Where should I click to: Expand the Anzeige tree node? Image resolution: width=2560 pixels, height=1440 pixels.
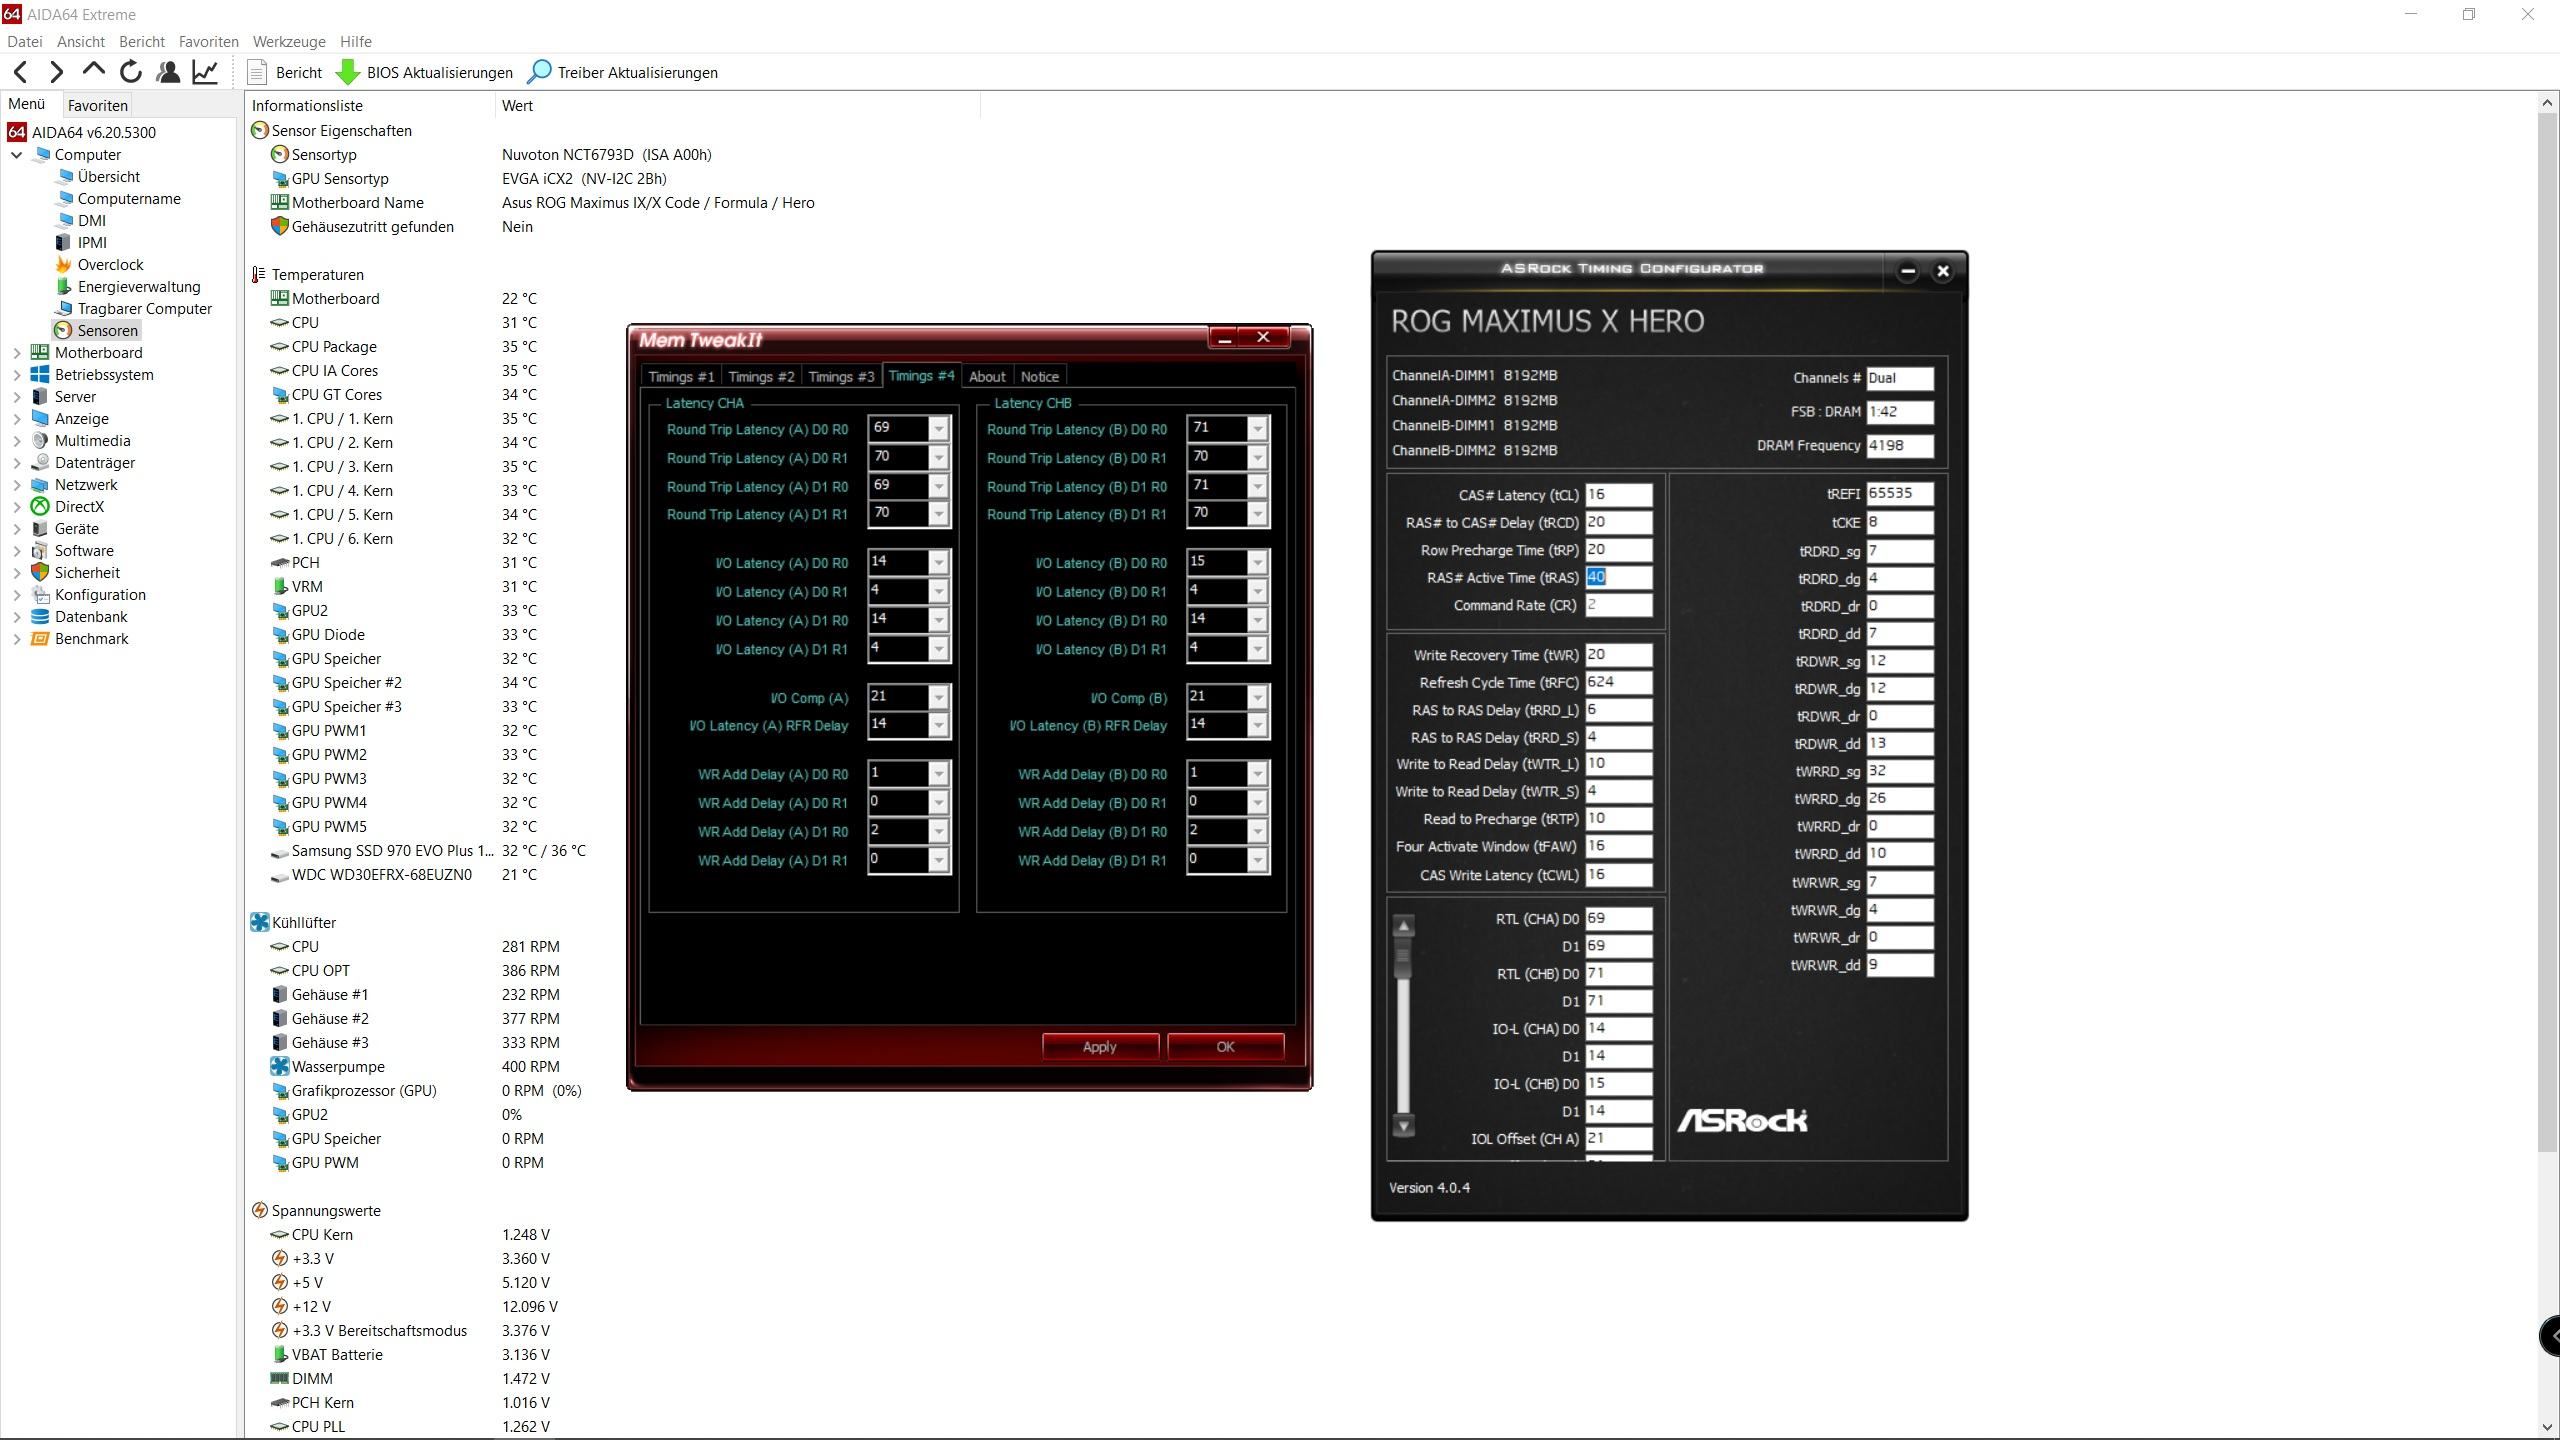pos(16,419)
